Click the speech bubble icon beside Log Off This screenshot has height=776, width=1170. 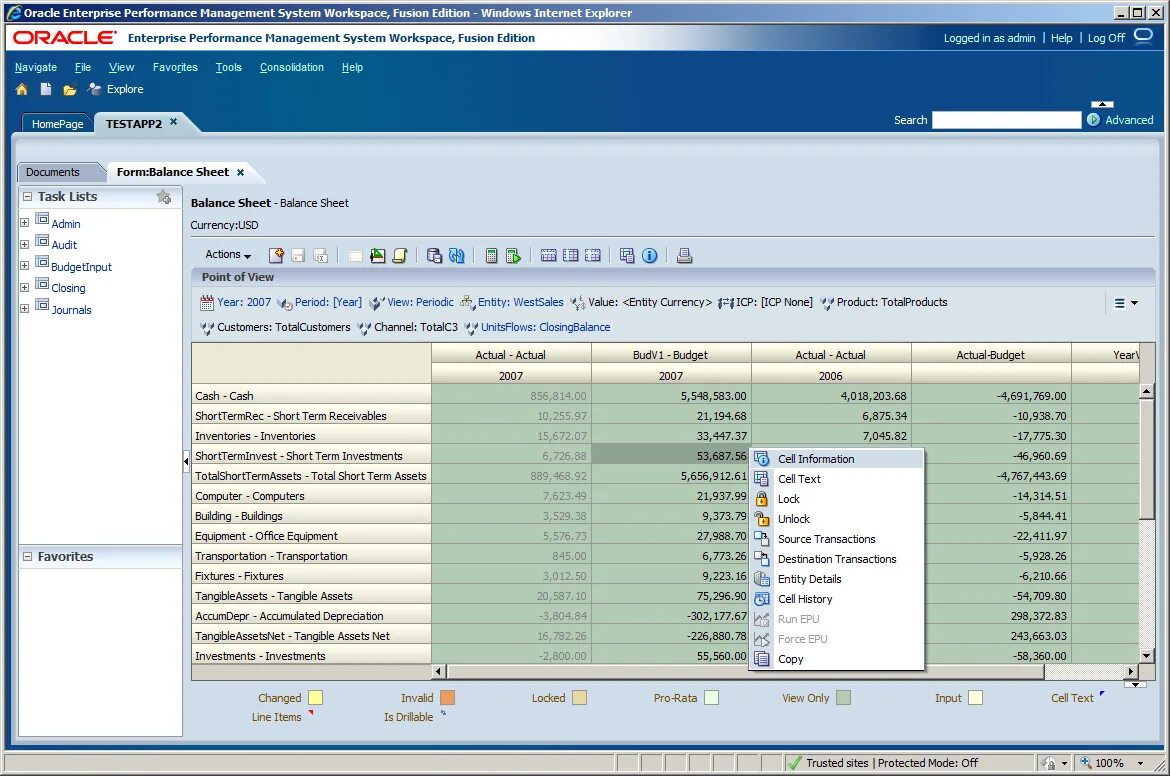pos(1143,36)
